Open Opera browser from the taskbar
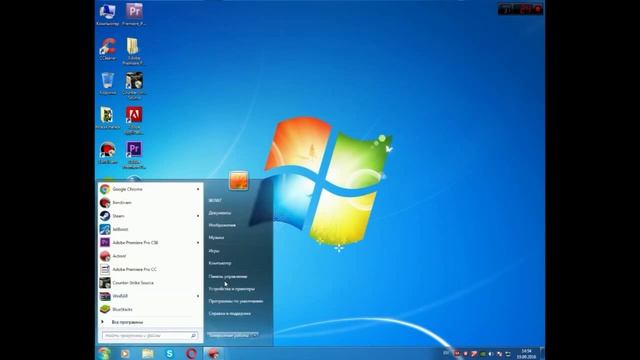Image resolution: width=640 pixels, height=360 pixels. point(191,353)
